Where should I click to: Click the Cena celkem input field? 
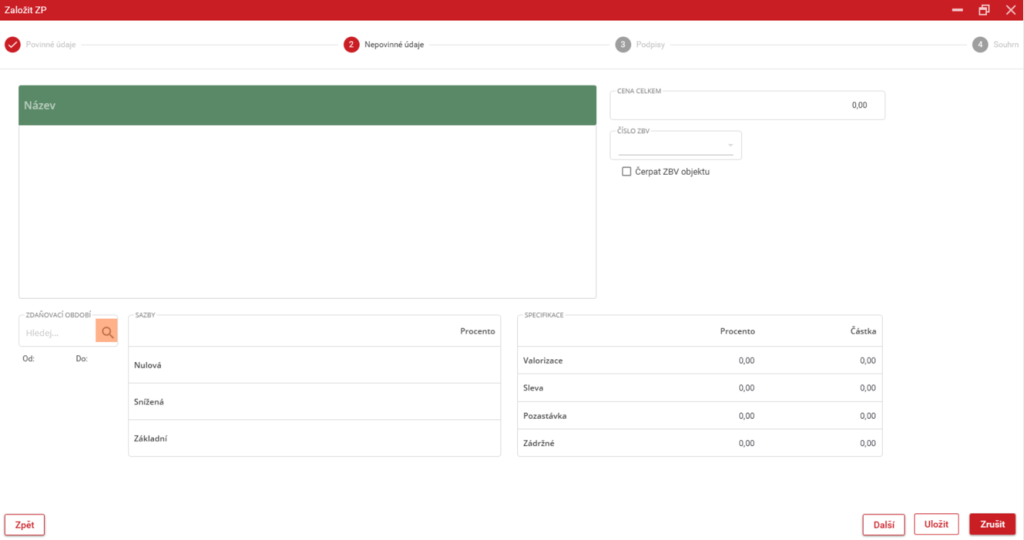(747, 105)
